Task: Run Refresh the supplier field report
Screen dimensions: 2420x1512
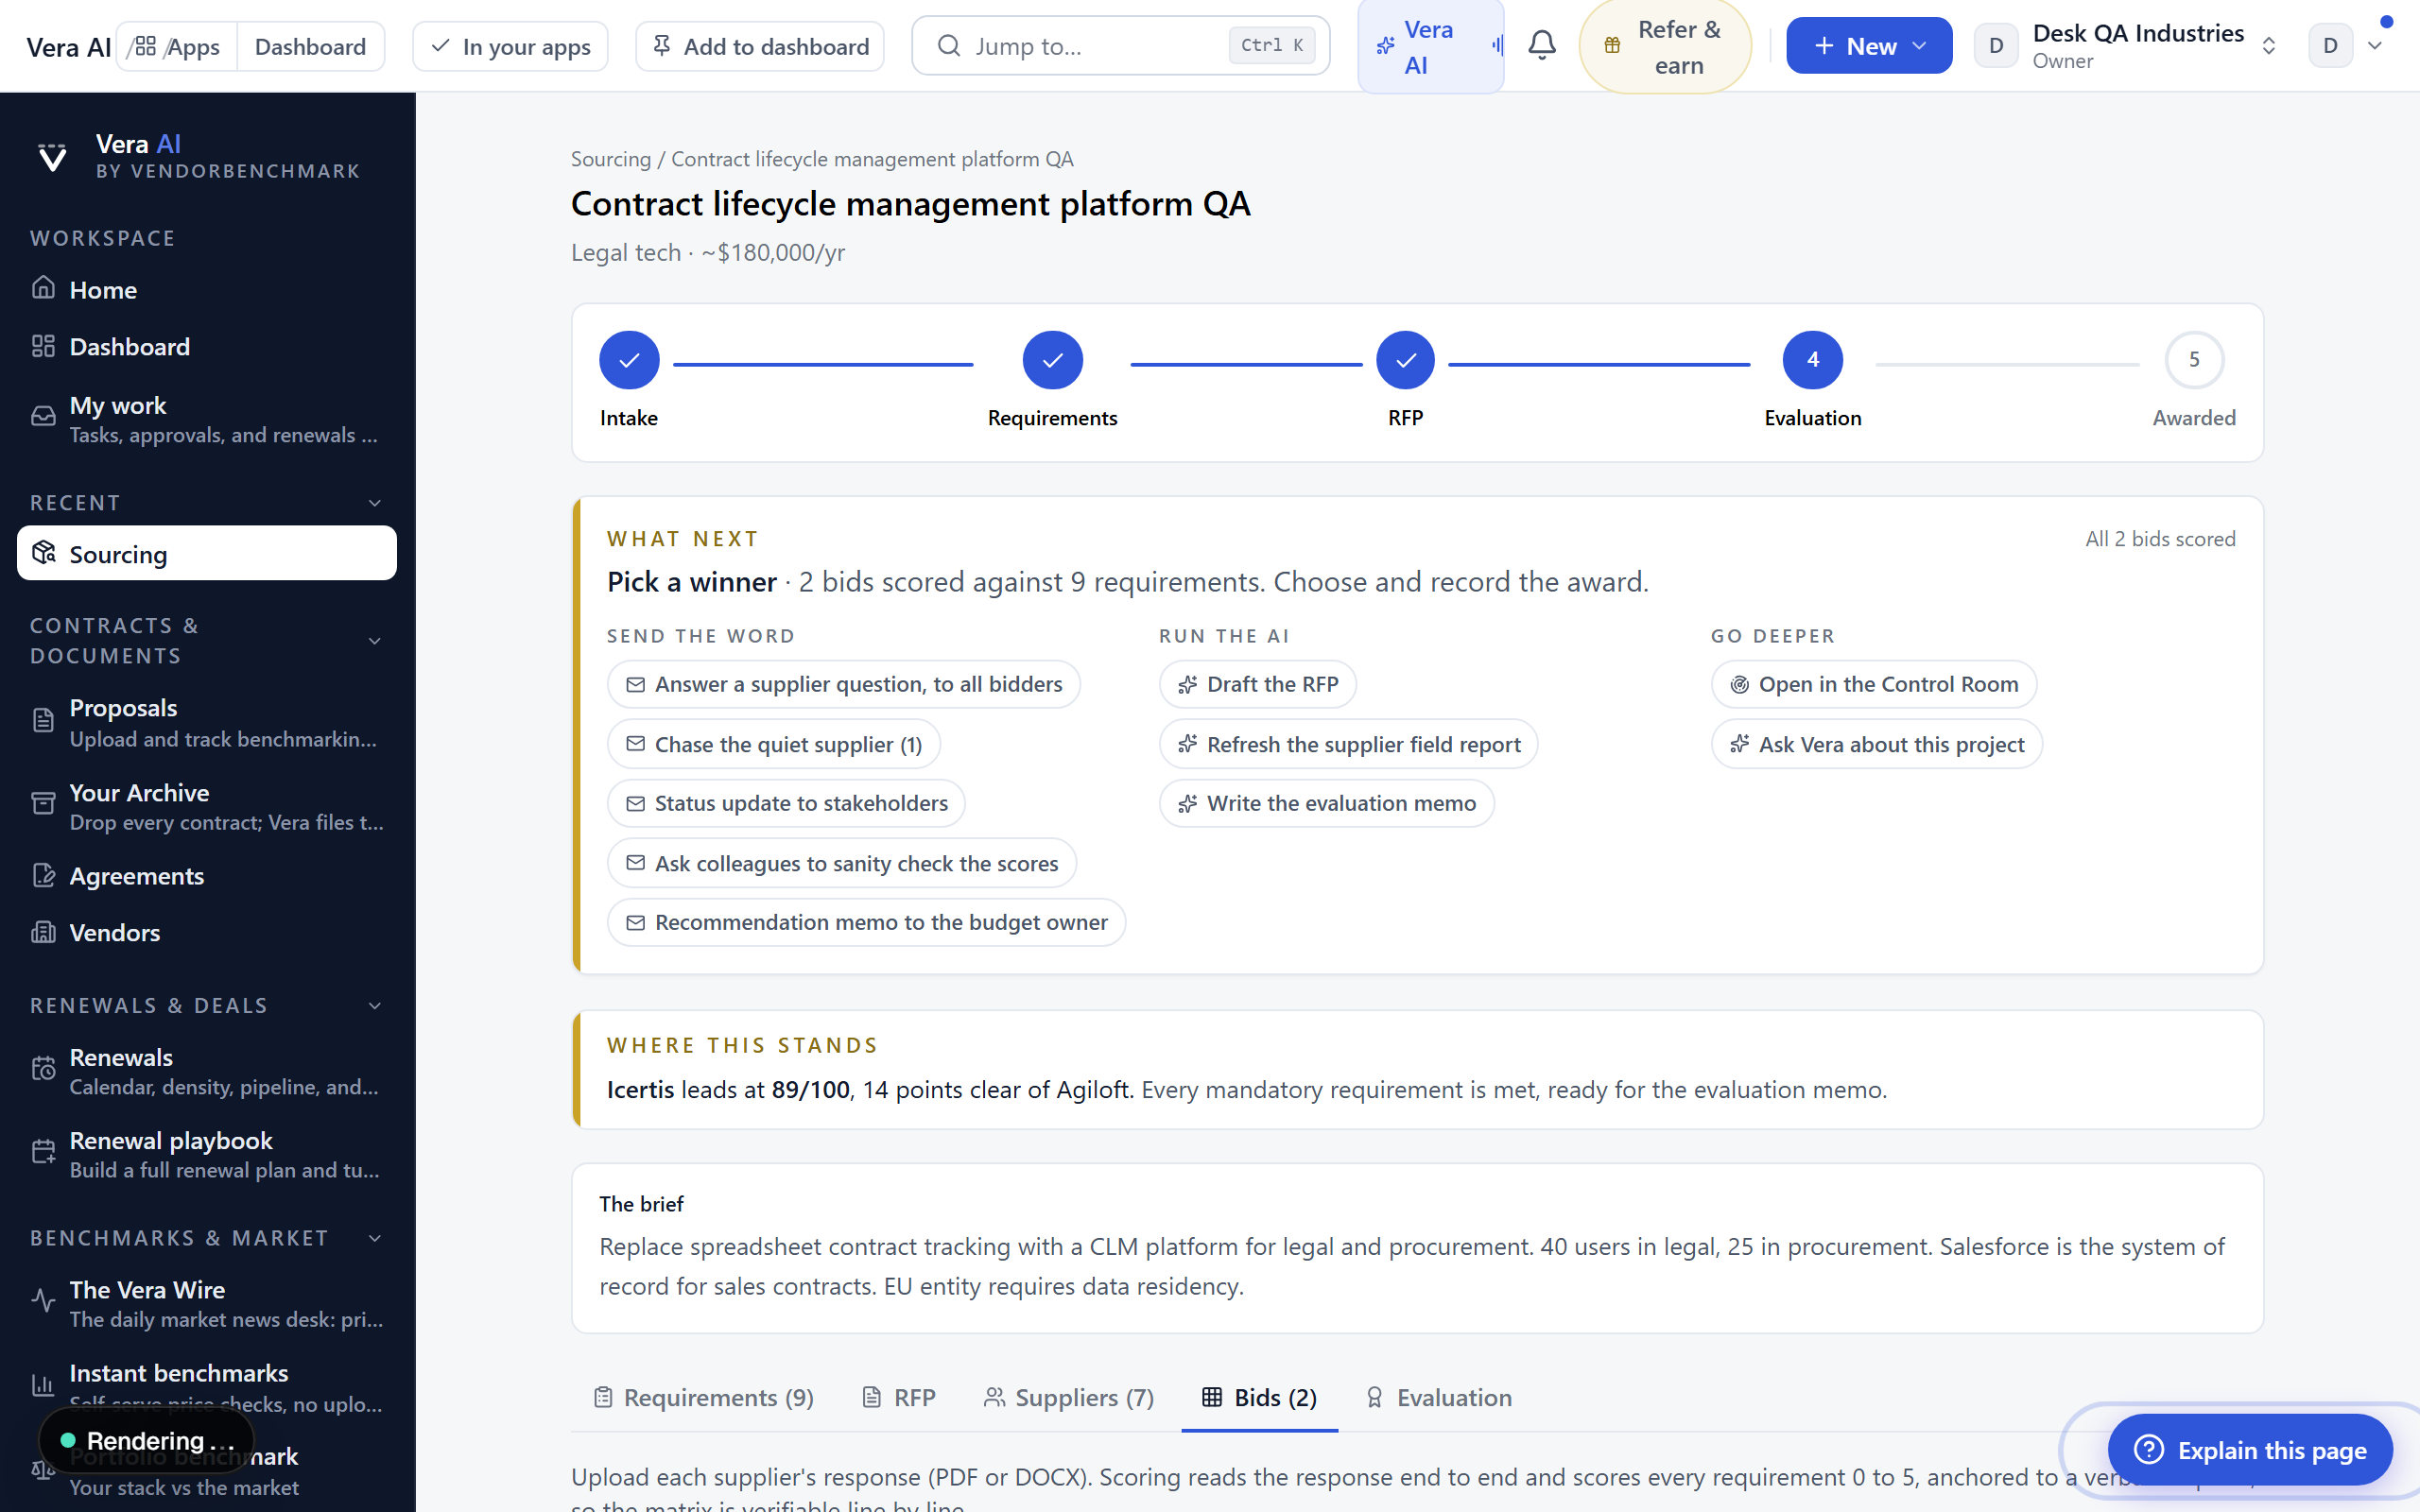Action: coord(1348,744)
